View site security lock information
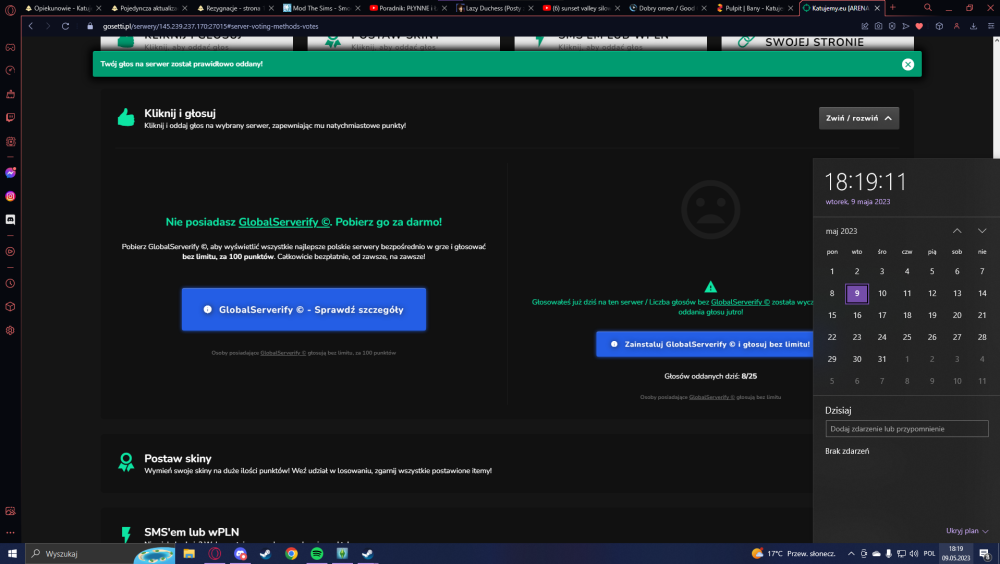Image resolution: width=1000 pixels, height=564 pixels. pos(90,26)
